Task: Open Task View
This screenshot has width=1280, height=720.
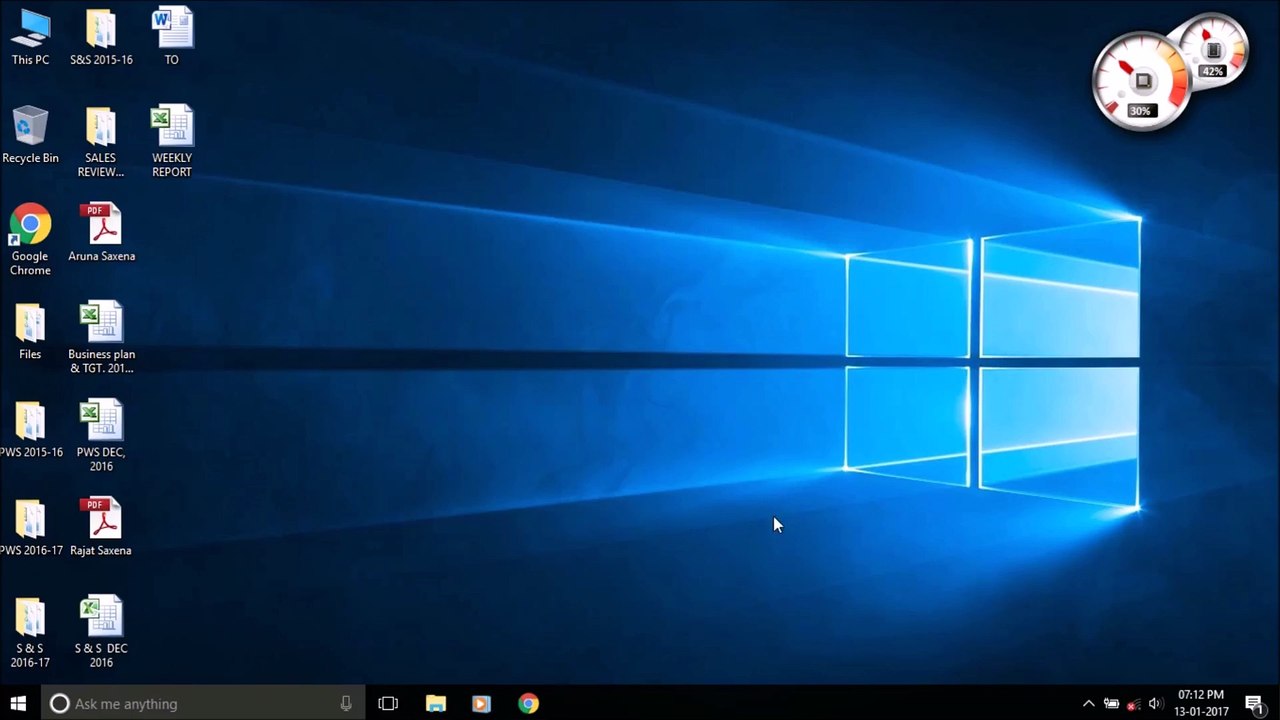Action: tap(388, 703)
